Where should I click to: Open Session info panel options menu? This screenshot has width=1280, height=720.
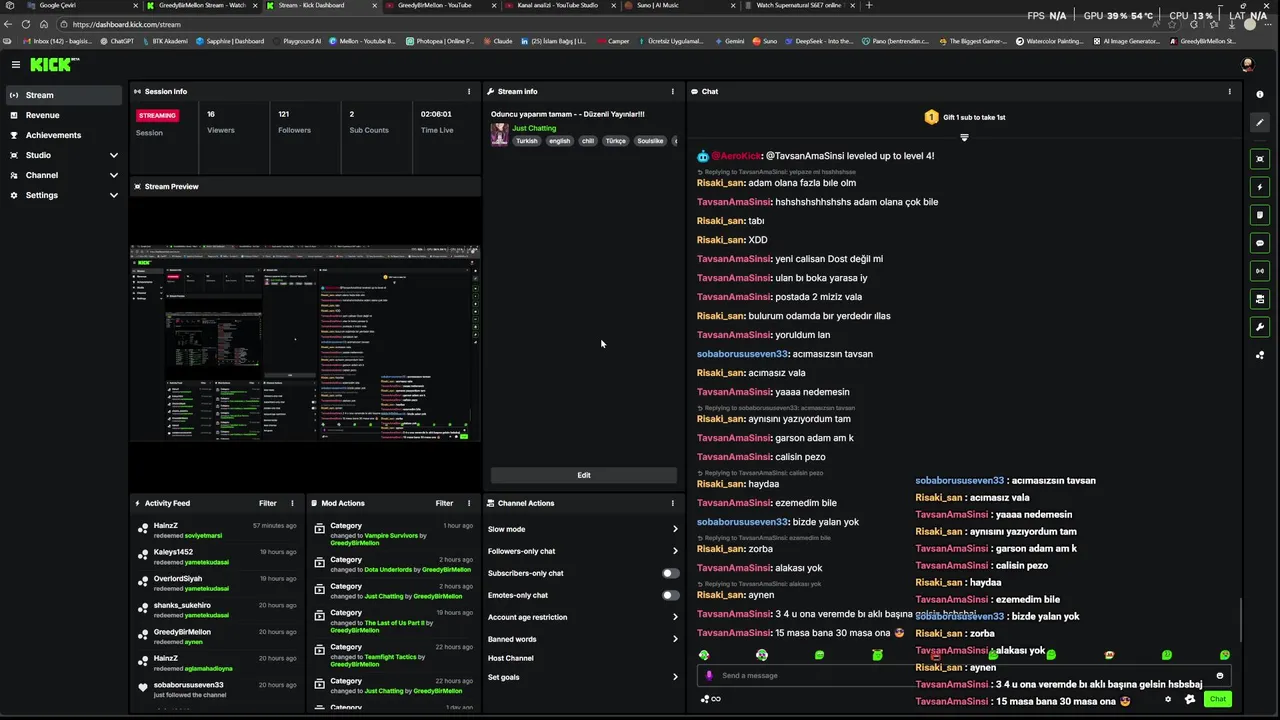469,91
